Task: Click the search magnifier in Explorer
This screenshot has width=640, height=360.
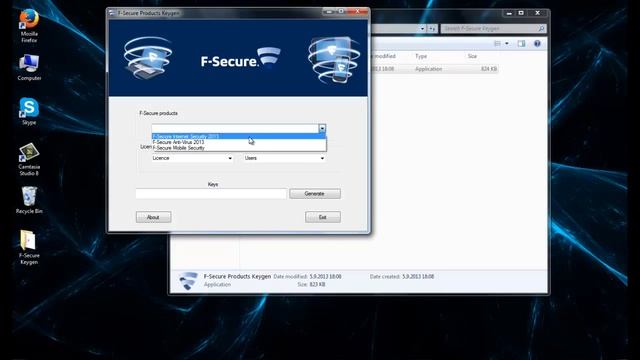Action: pos(541,29)
